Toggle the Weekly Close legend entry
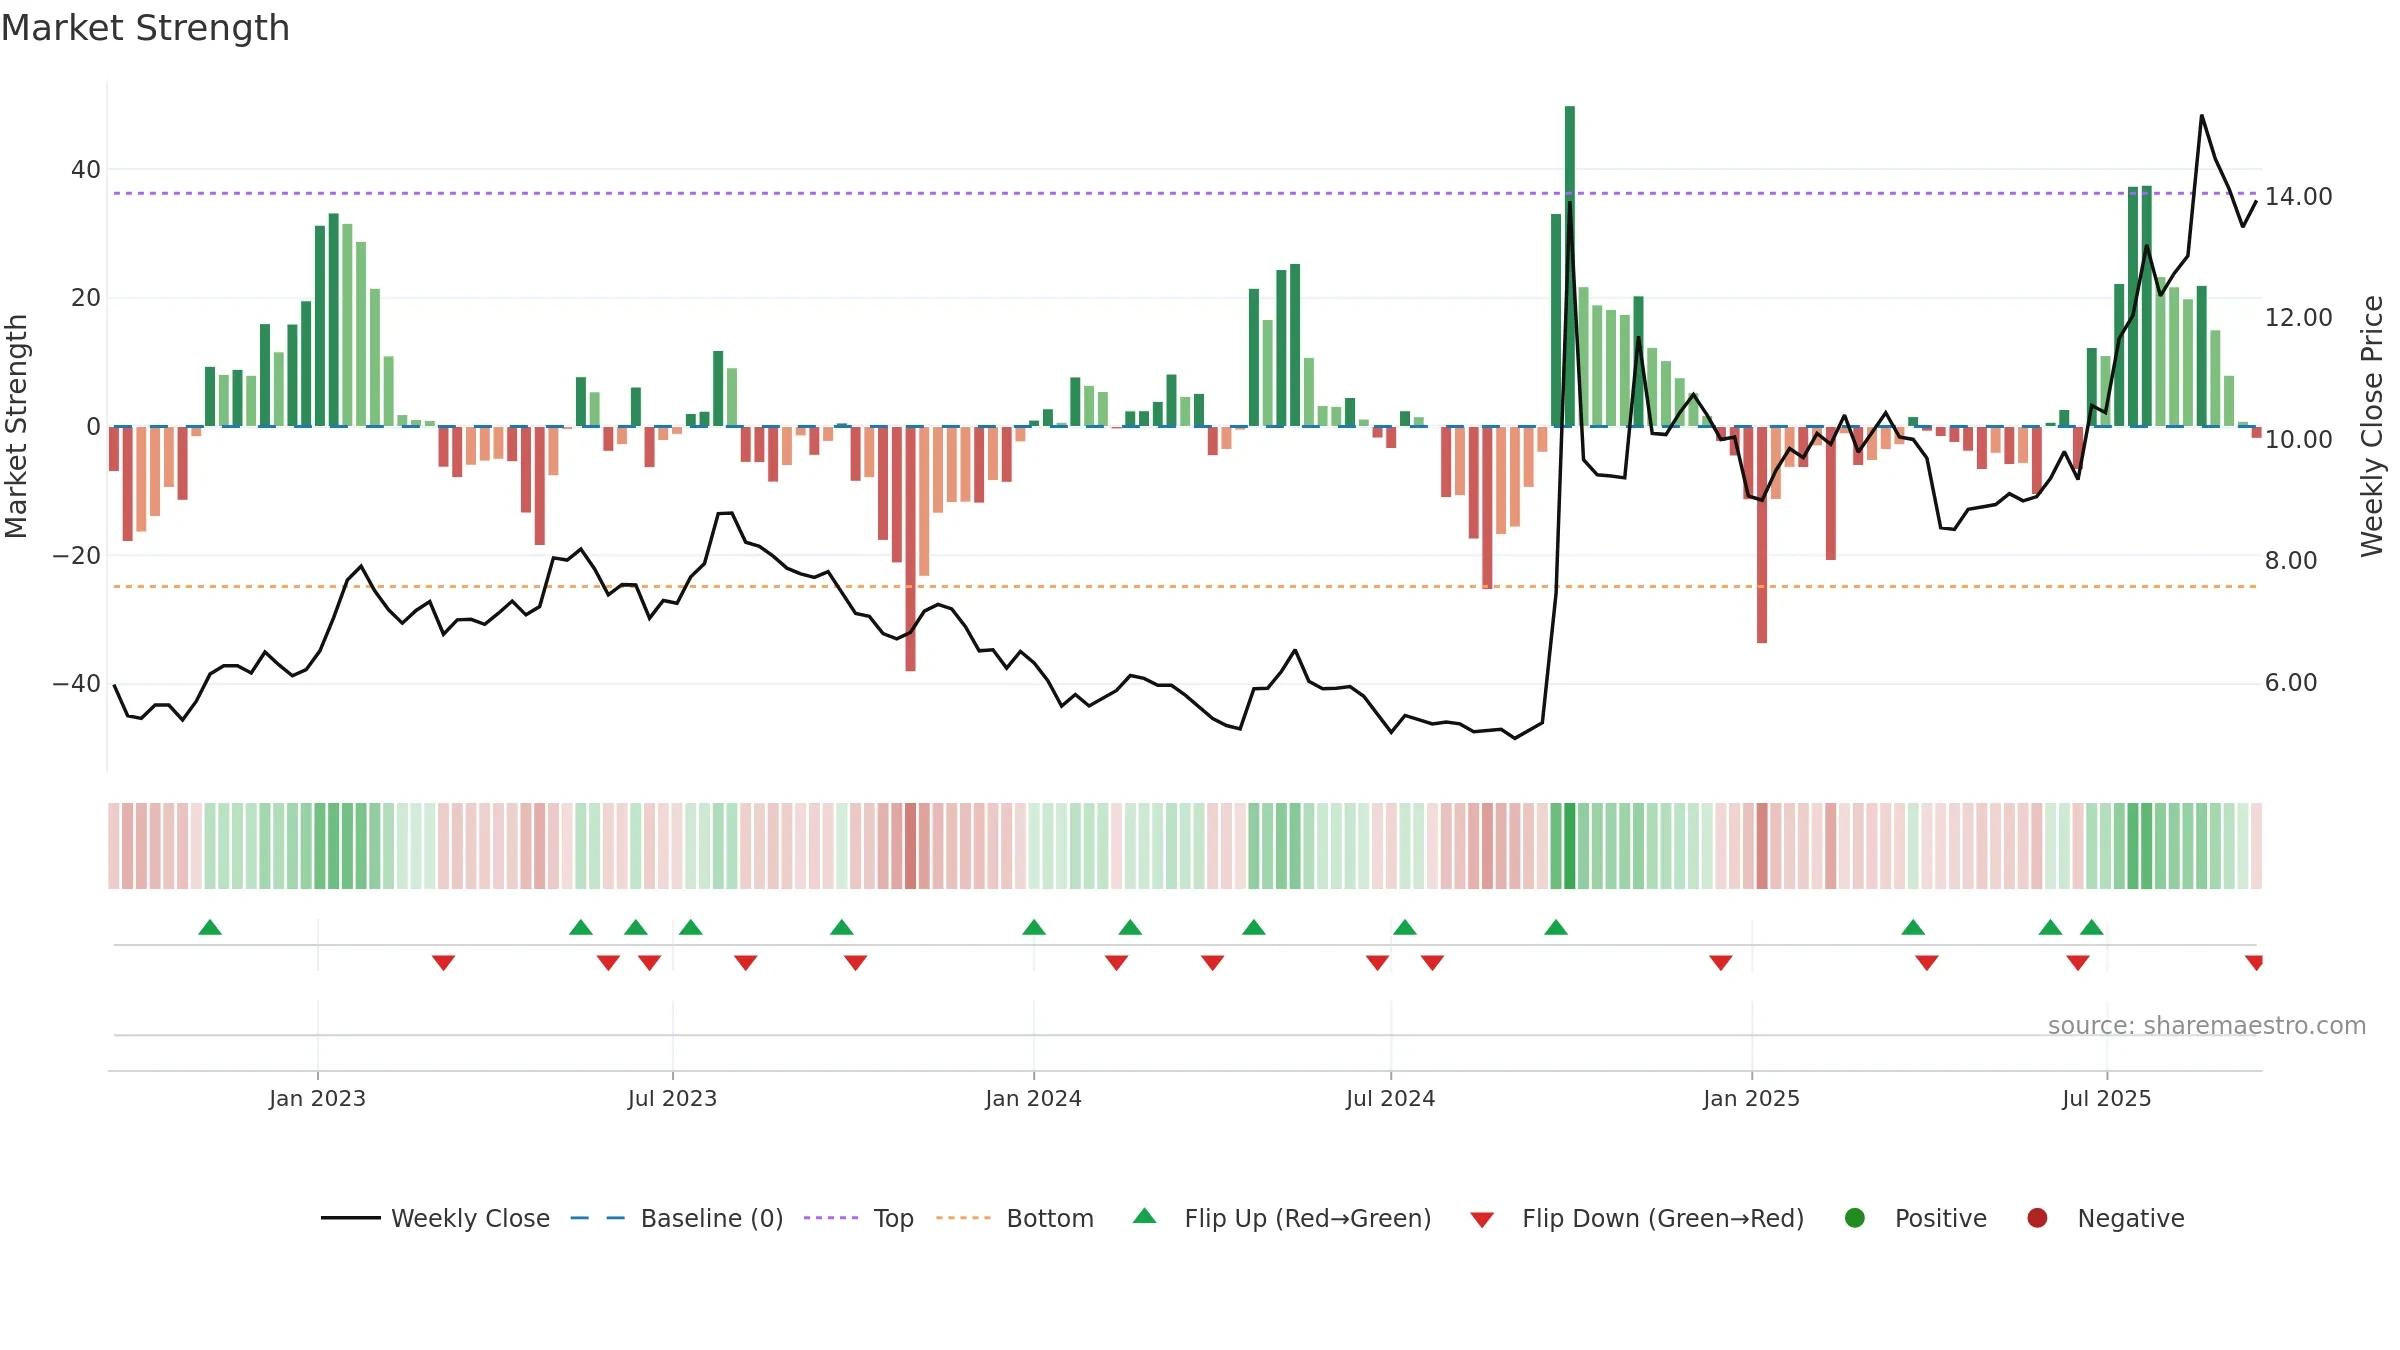 click(x=435, y=1218)
